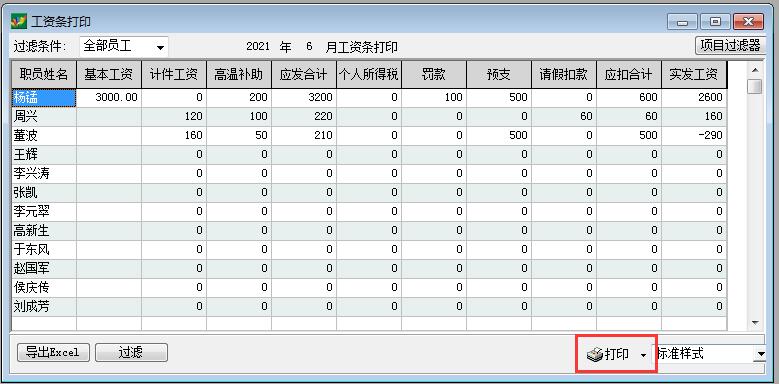Click the year value 2021
The image size is (779, 384).
coord(258,47)
